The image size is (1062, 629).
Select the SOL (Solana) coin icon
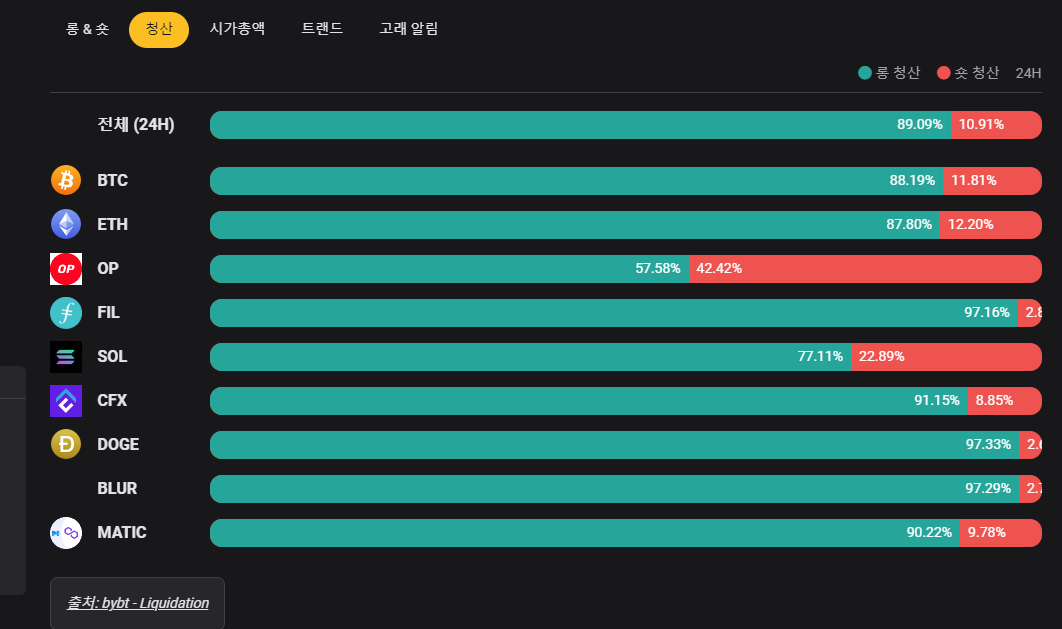[65, 356]
